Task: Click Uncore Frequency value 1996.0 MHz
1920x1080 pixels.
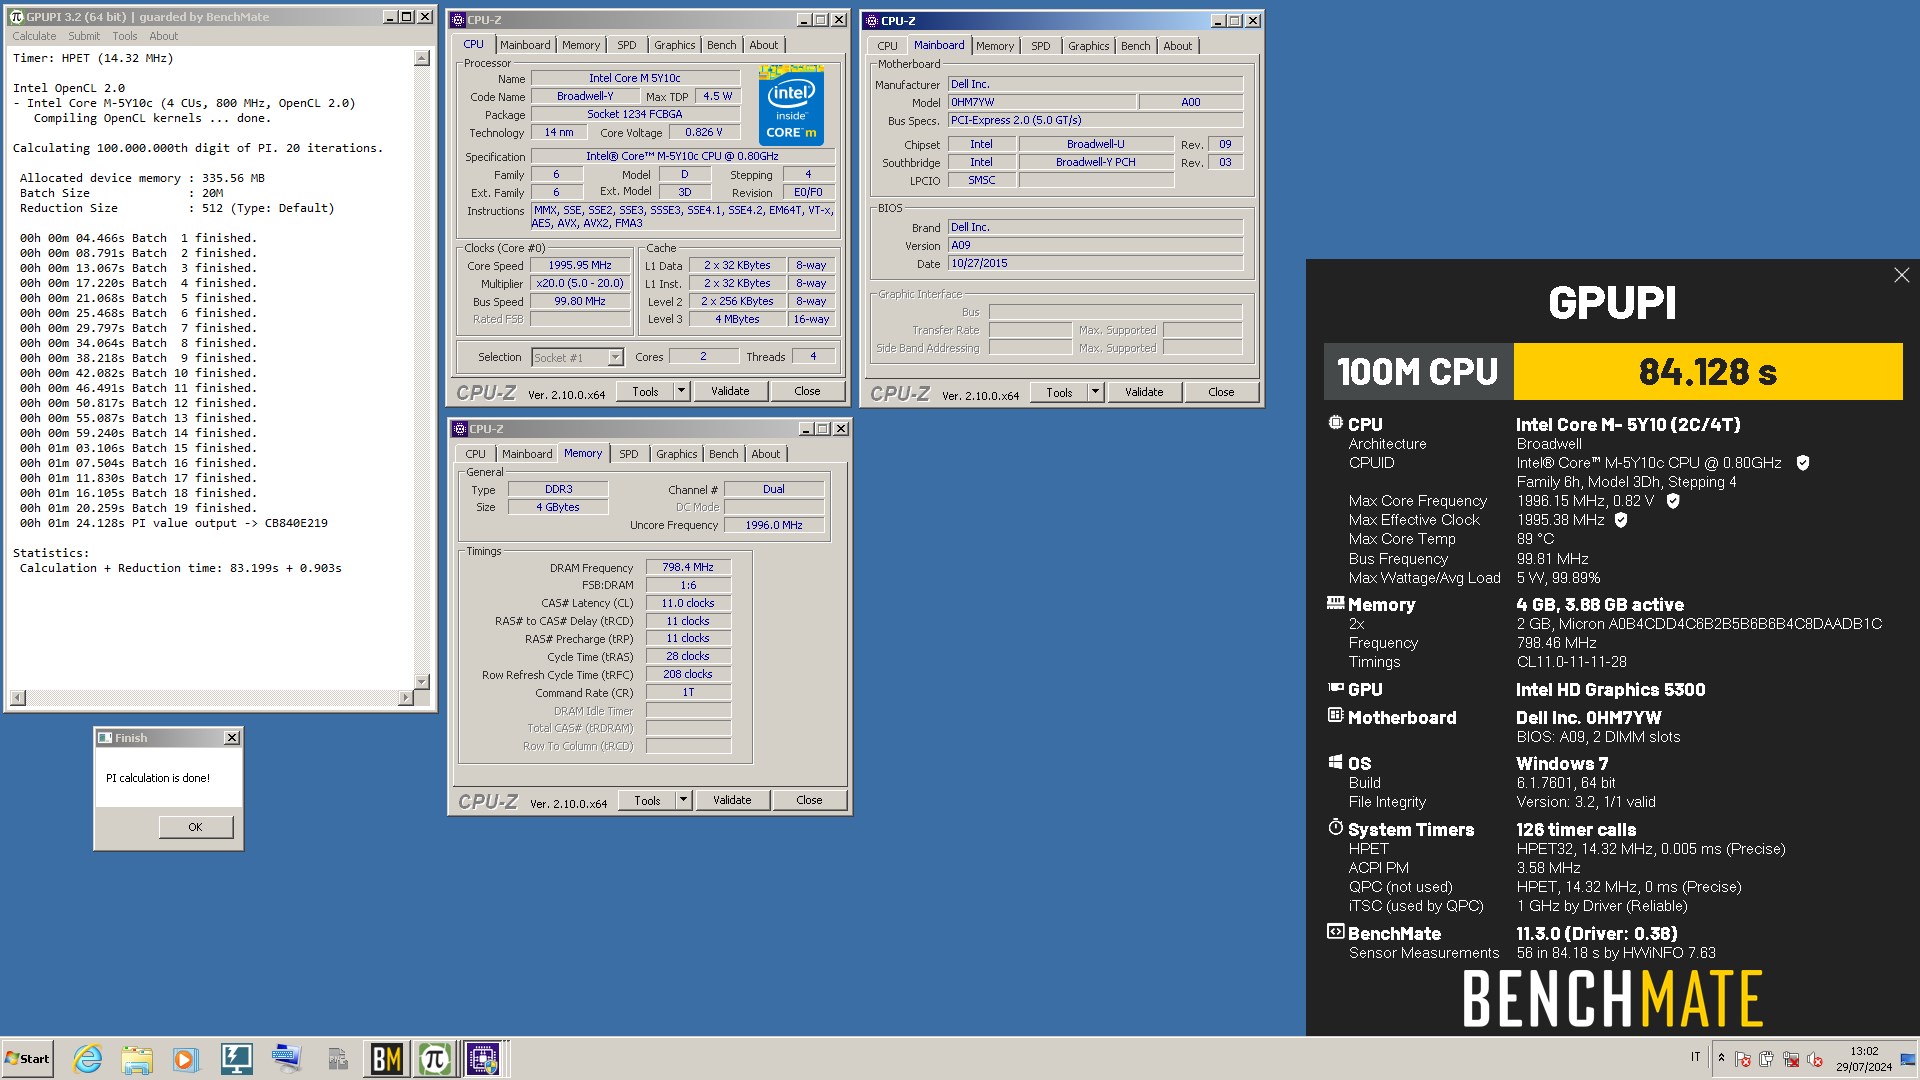Action: click(x=774, y=525)
